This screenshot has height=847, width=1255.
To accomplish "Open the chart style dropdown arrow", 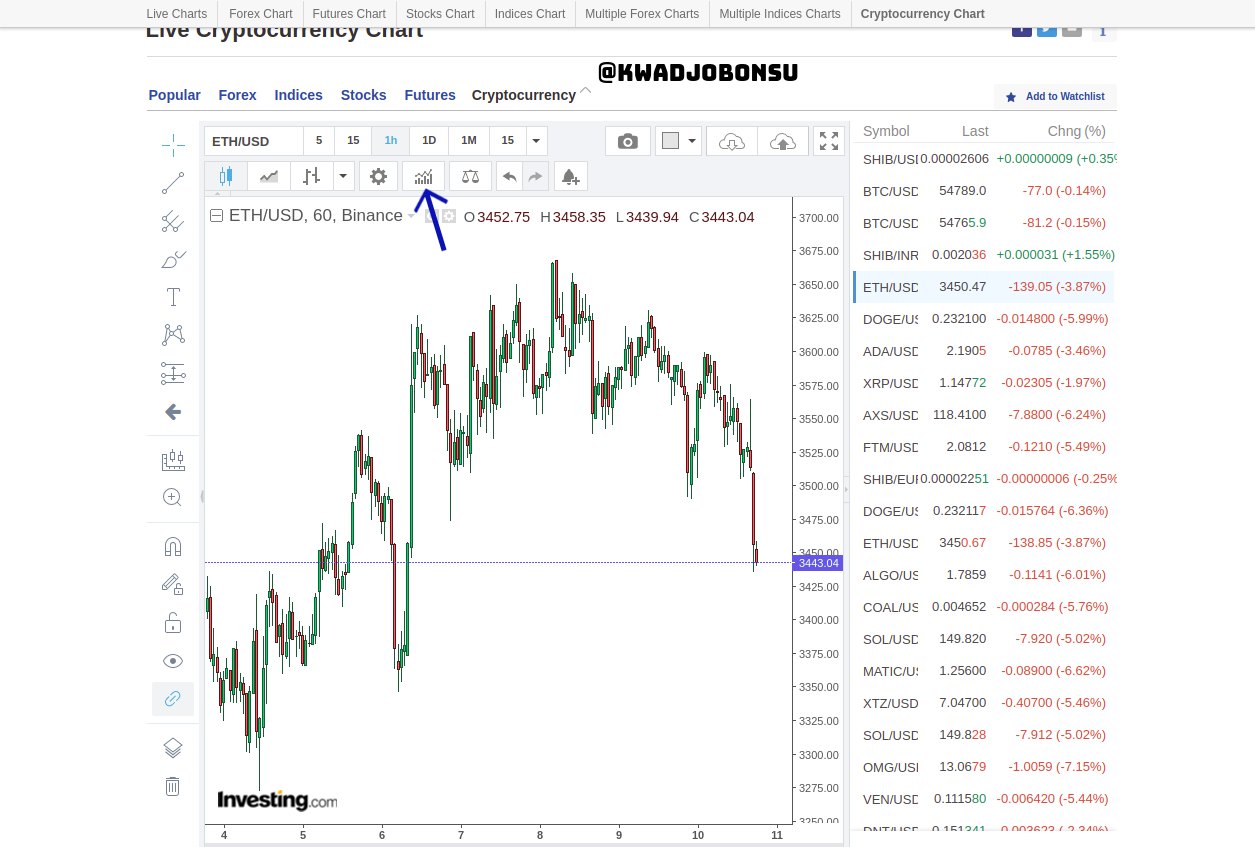I will [x=344, y=177].
